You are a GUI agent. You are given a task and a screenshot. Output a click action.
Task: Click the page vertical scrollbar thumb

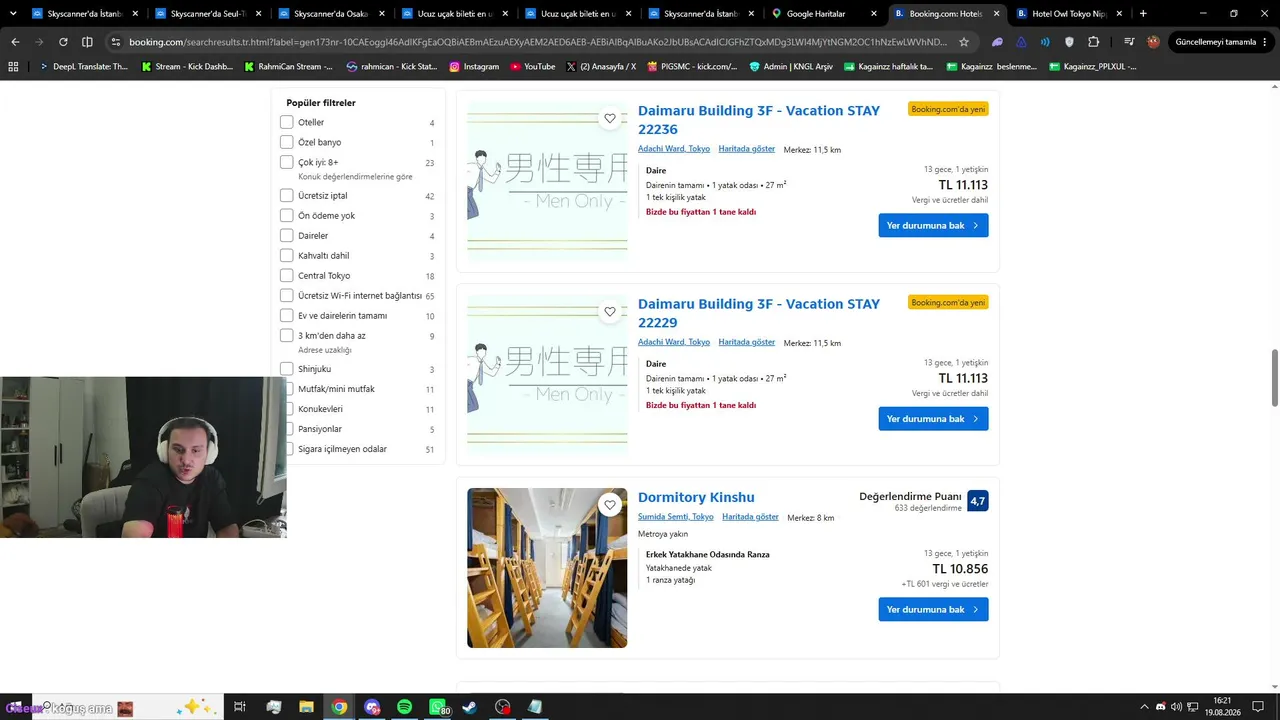tap(1274, 378)
